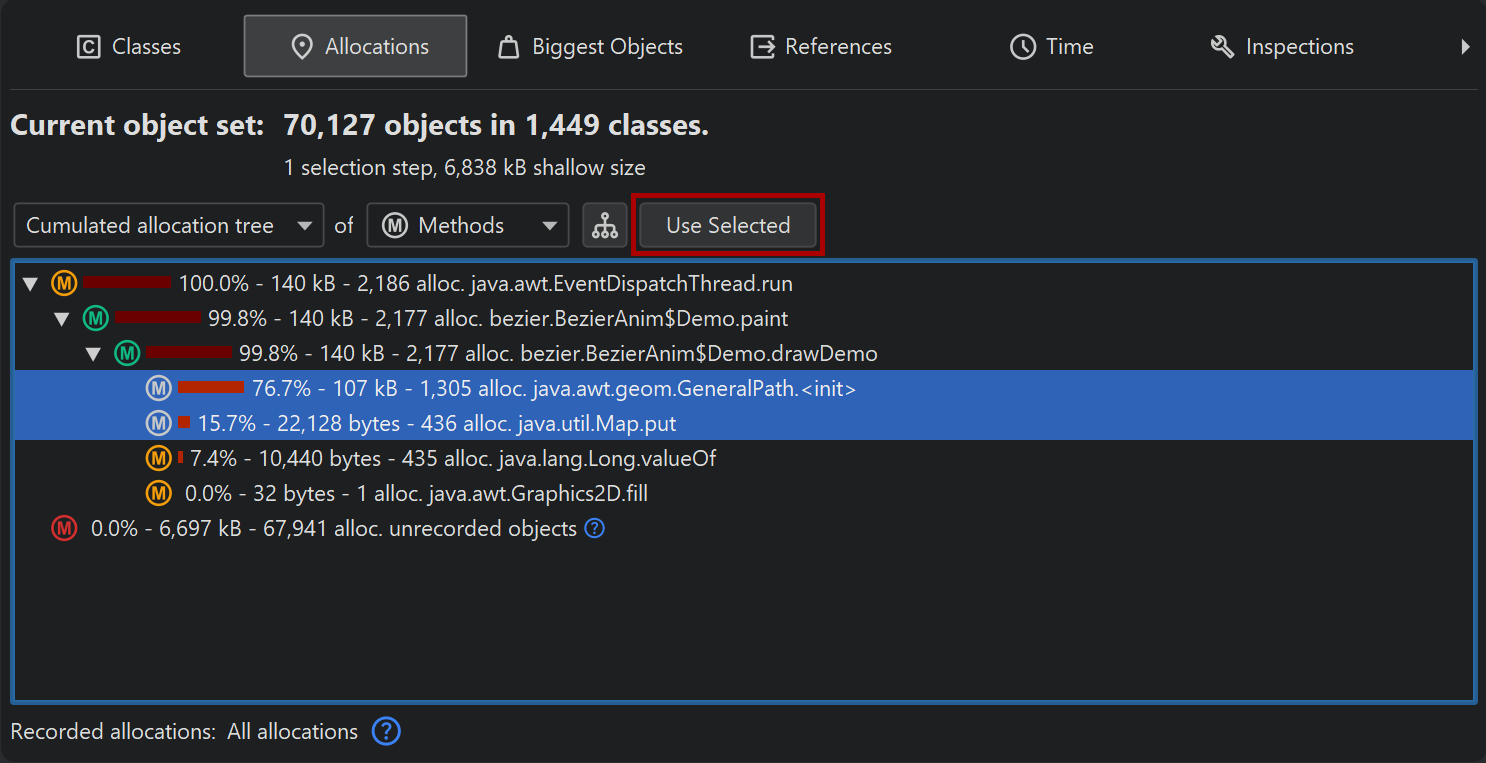Viewport: 1486px width, 763px height.
Task: Click method icon of Long.valueOf row
Action: tap(158, 459)
